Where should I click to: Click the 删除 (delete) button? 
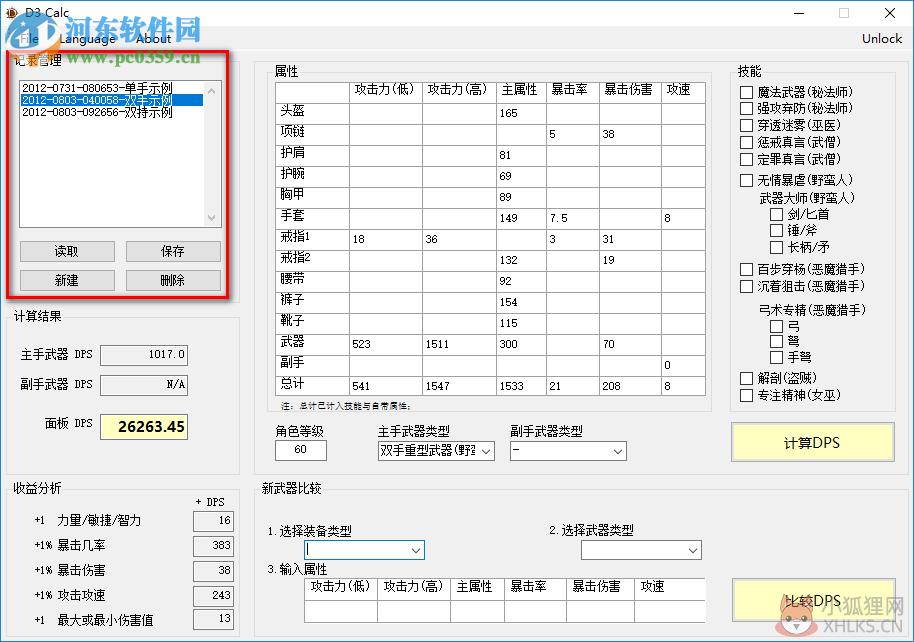coord(173,280)
